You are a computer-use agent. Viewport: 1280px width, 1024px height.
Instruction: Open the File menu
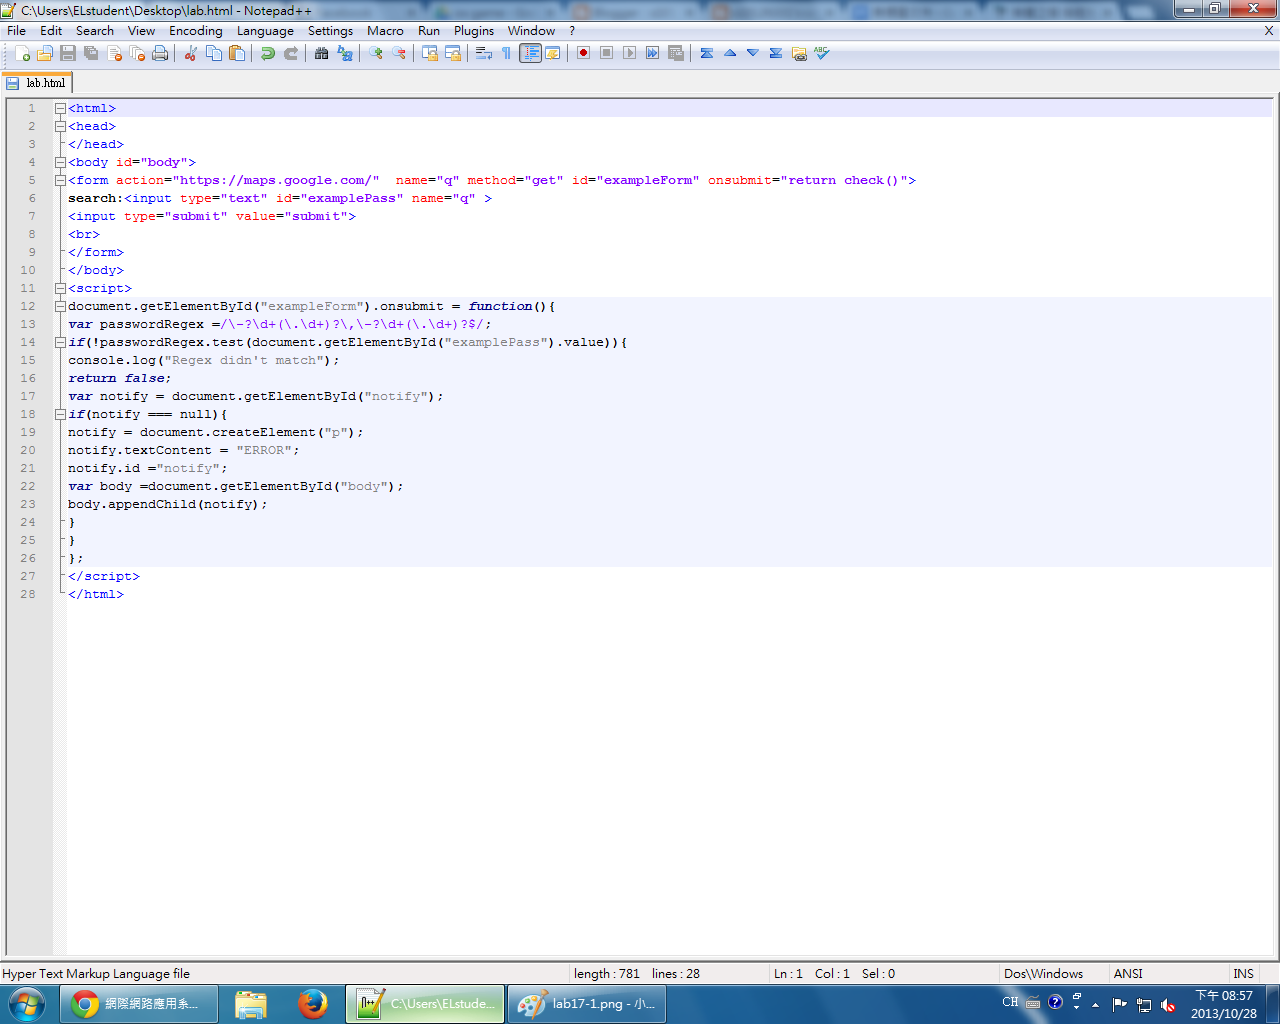click(x=16, y=31)
